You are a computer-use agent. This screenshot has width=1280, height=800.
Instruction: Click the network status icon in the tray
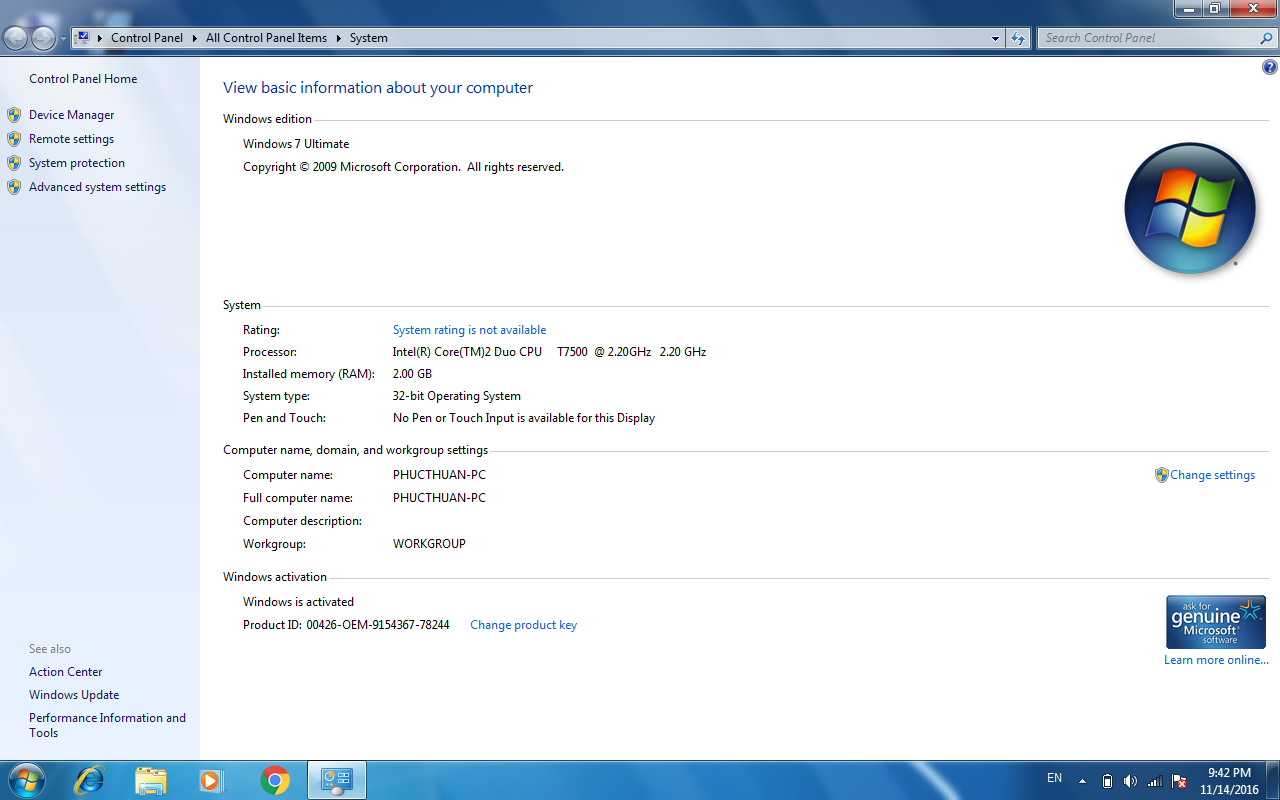tap(1154, 780)
